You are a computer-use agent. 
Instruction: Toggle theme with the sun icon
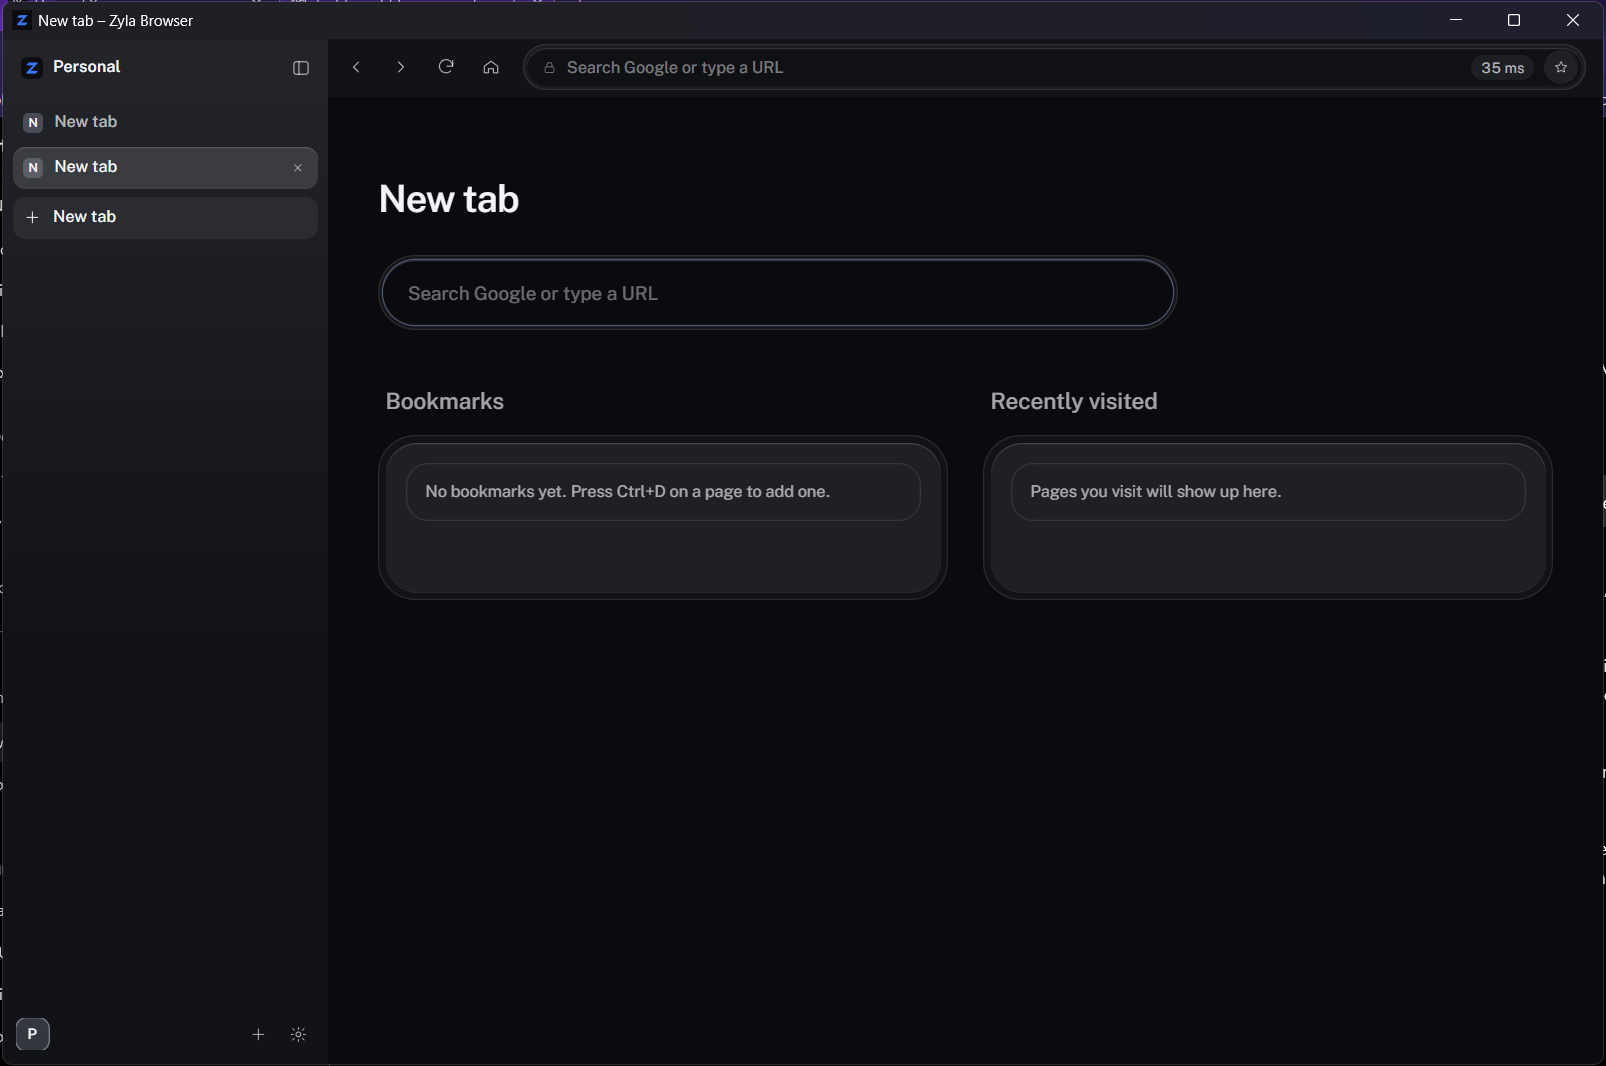click(298, 1034)
